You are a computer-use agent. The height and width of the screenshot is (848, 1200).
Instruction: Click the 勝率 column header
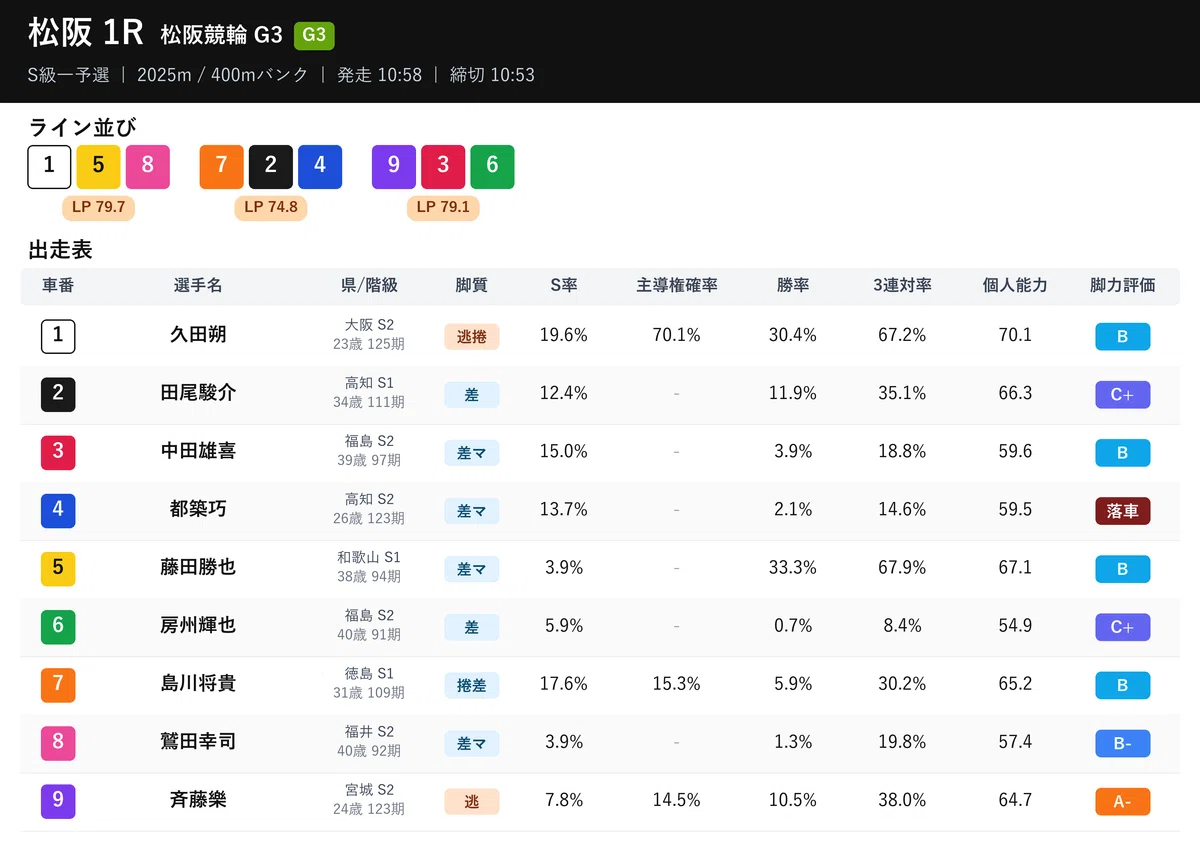(793, 285)
